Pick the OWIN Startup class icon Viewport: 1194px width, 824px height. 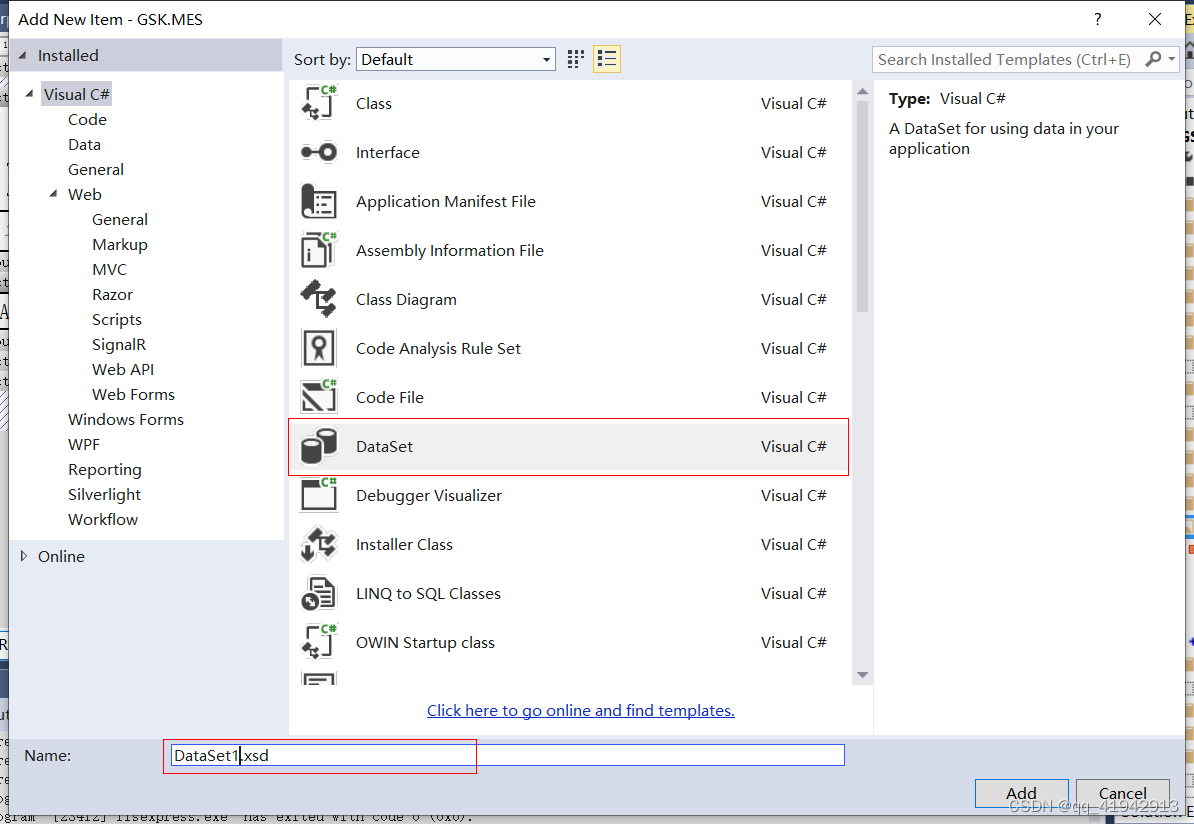click(318, 643)
